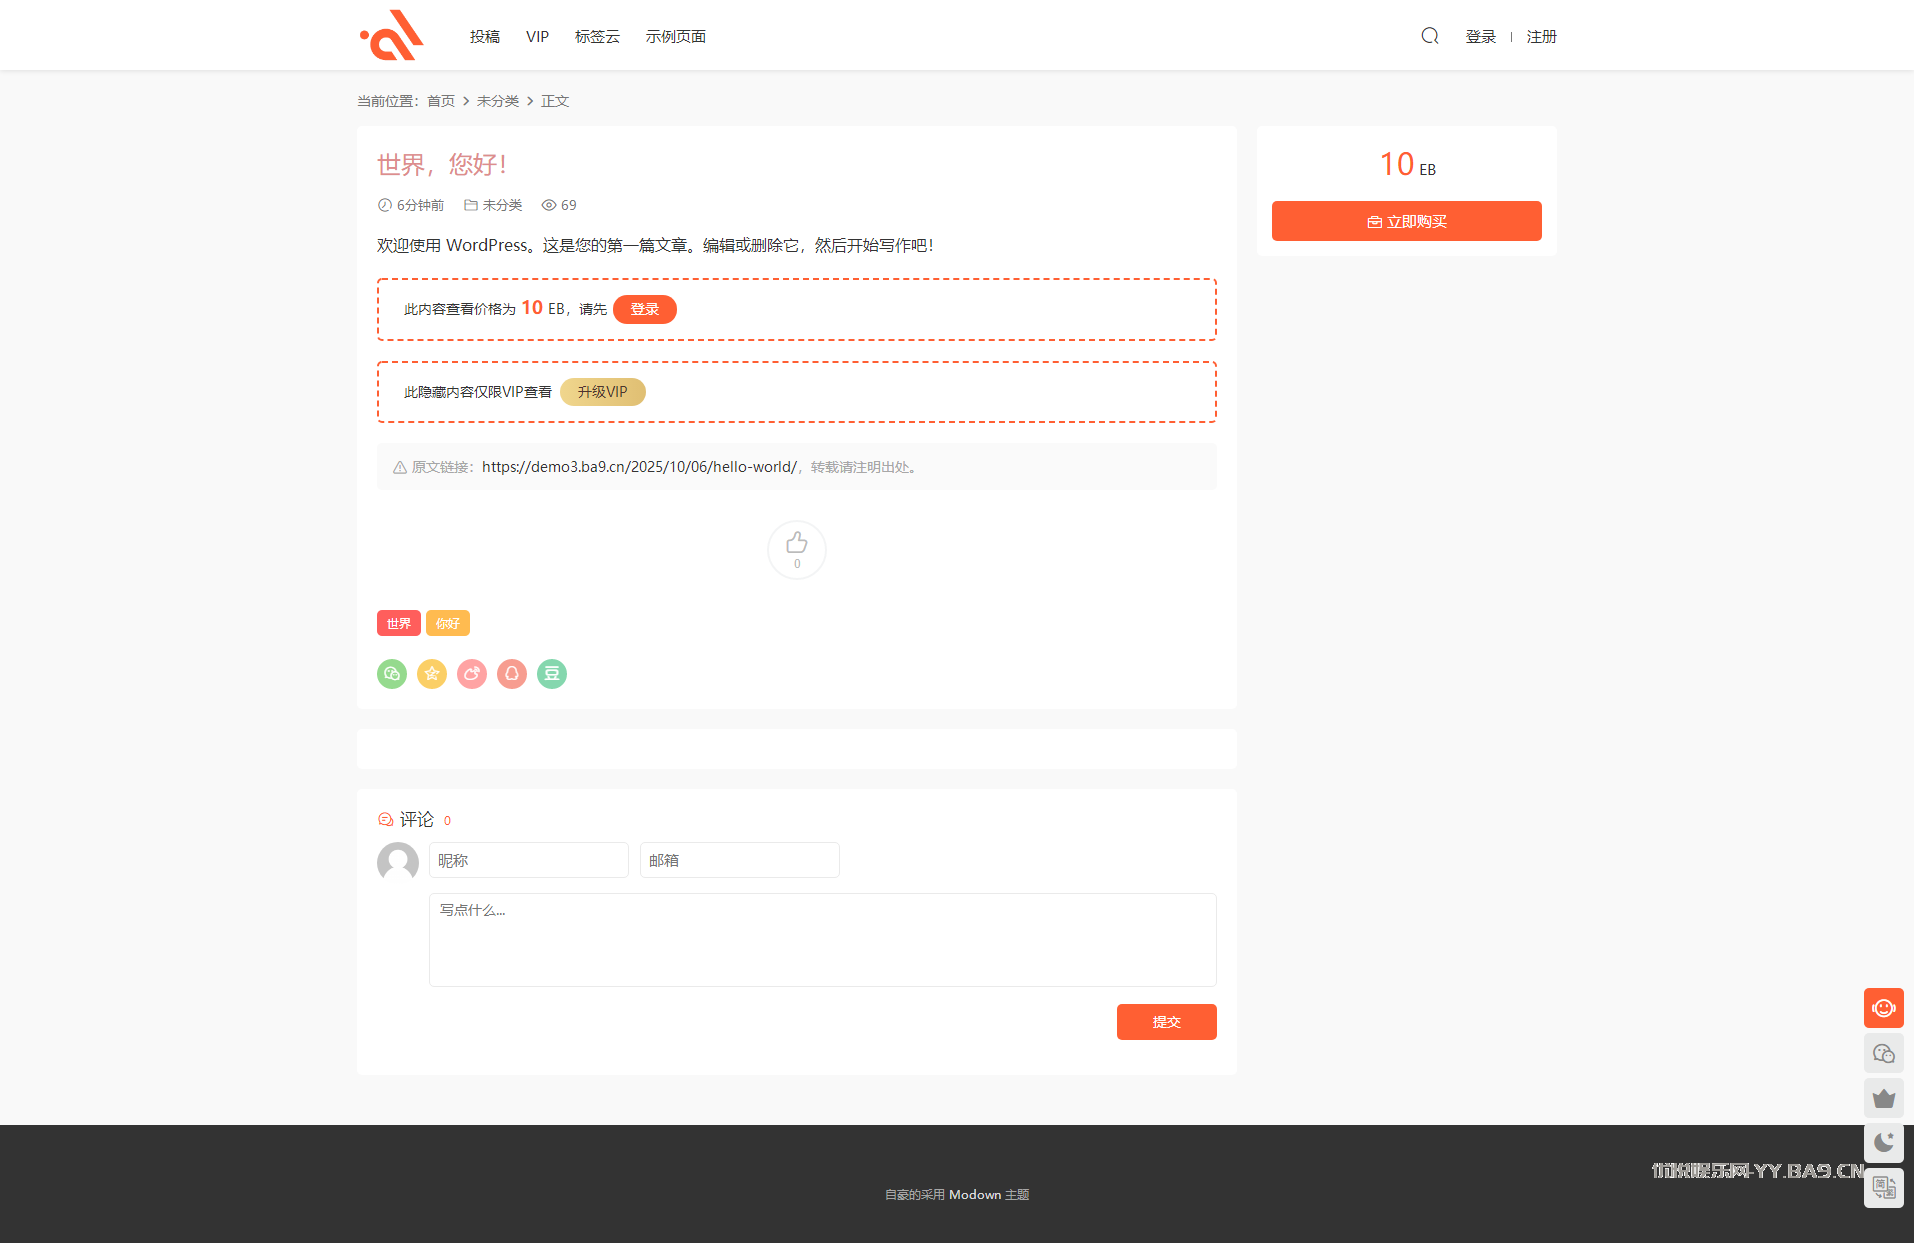Screen dimensions: 1914x1243
Task: Open the VIP menu item
Action: (537, 37)
